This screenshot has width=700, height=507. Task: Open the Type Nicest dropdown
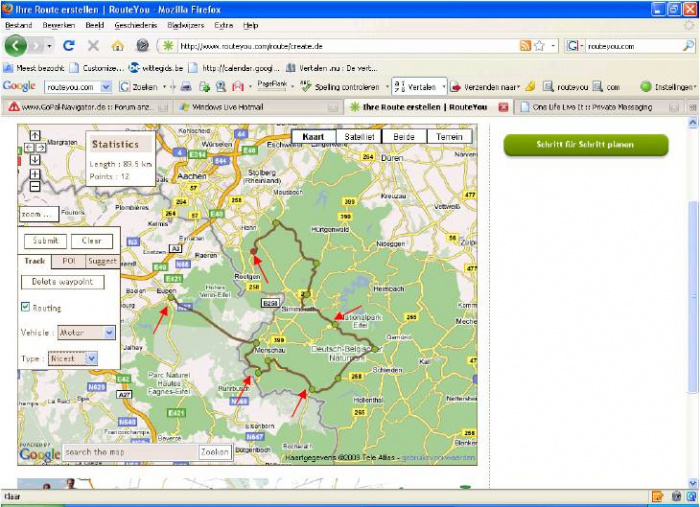(x=91, y=358)
